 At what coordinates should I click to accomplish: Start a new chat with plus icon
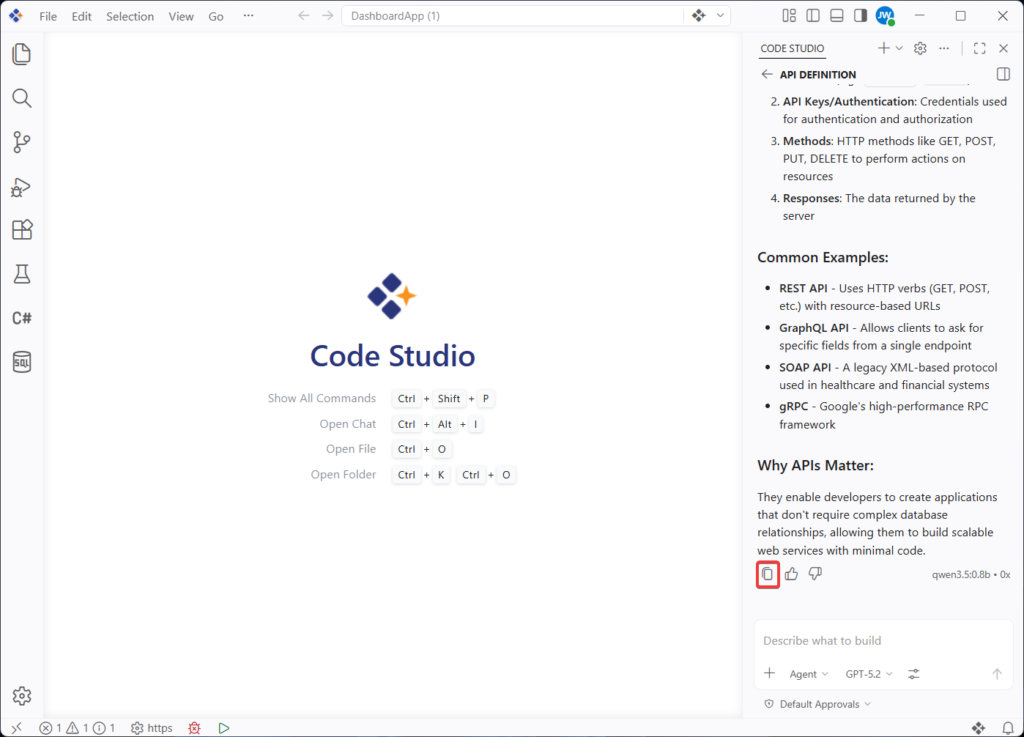[x=884, y=48]
